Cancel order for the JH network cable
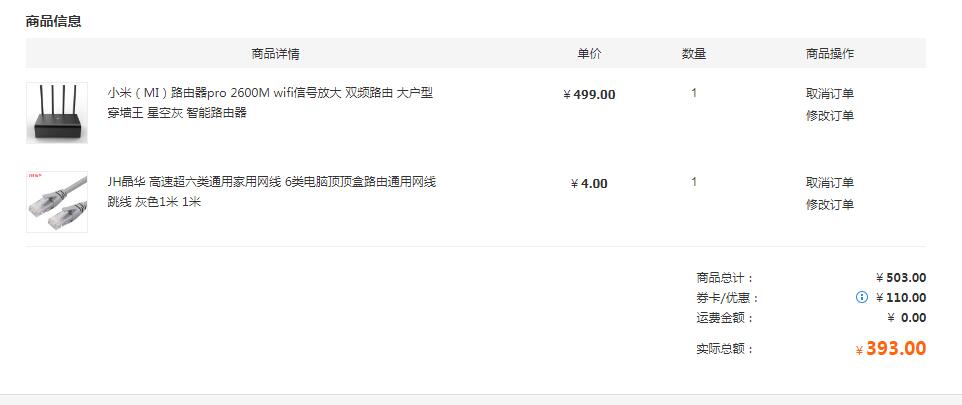The width and height of the screenshot is (962, 405). tap(829, 183)
